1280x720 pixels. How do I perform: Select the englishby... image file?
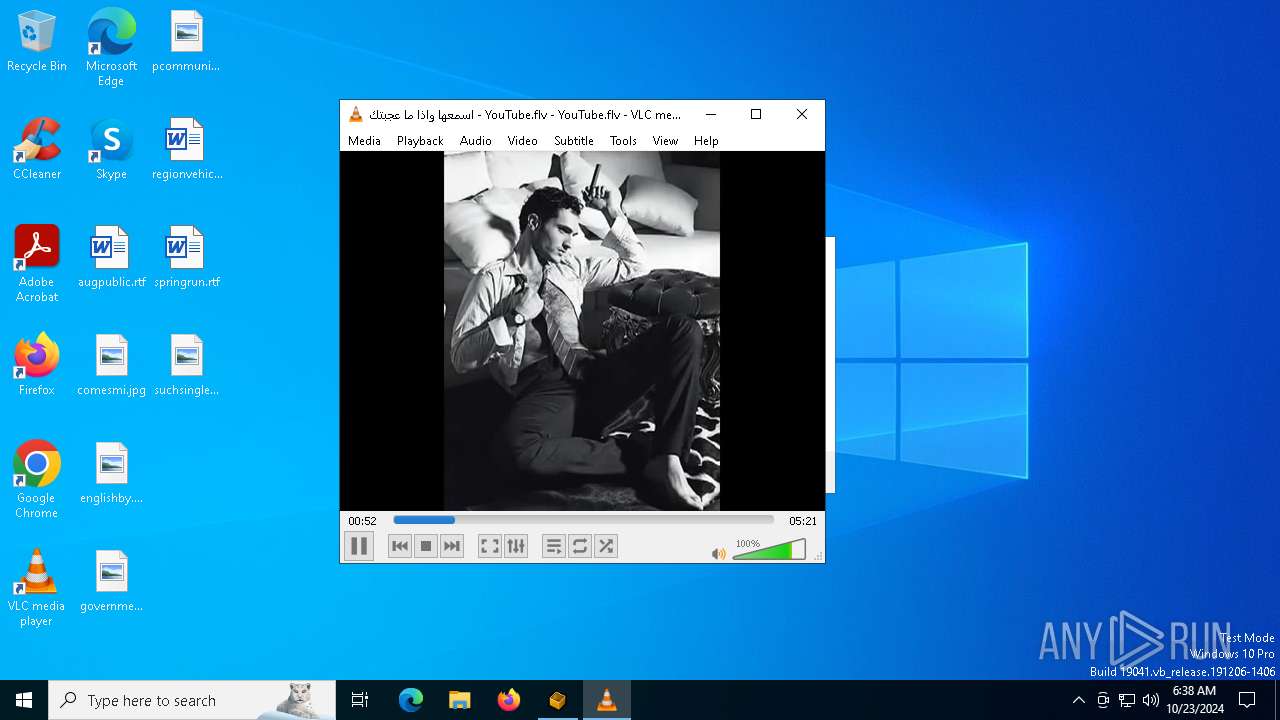point(111,474)
